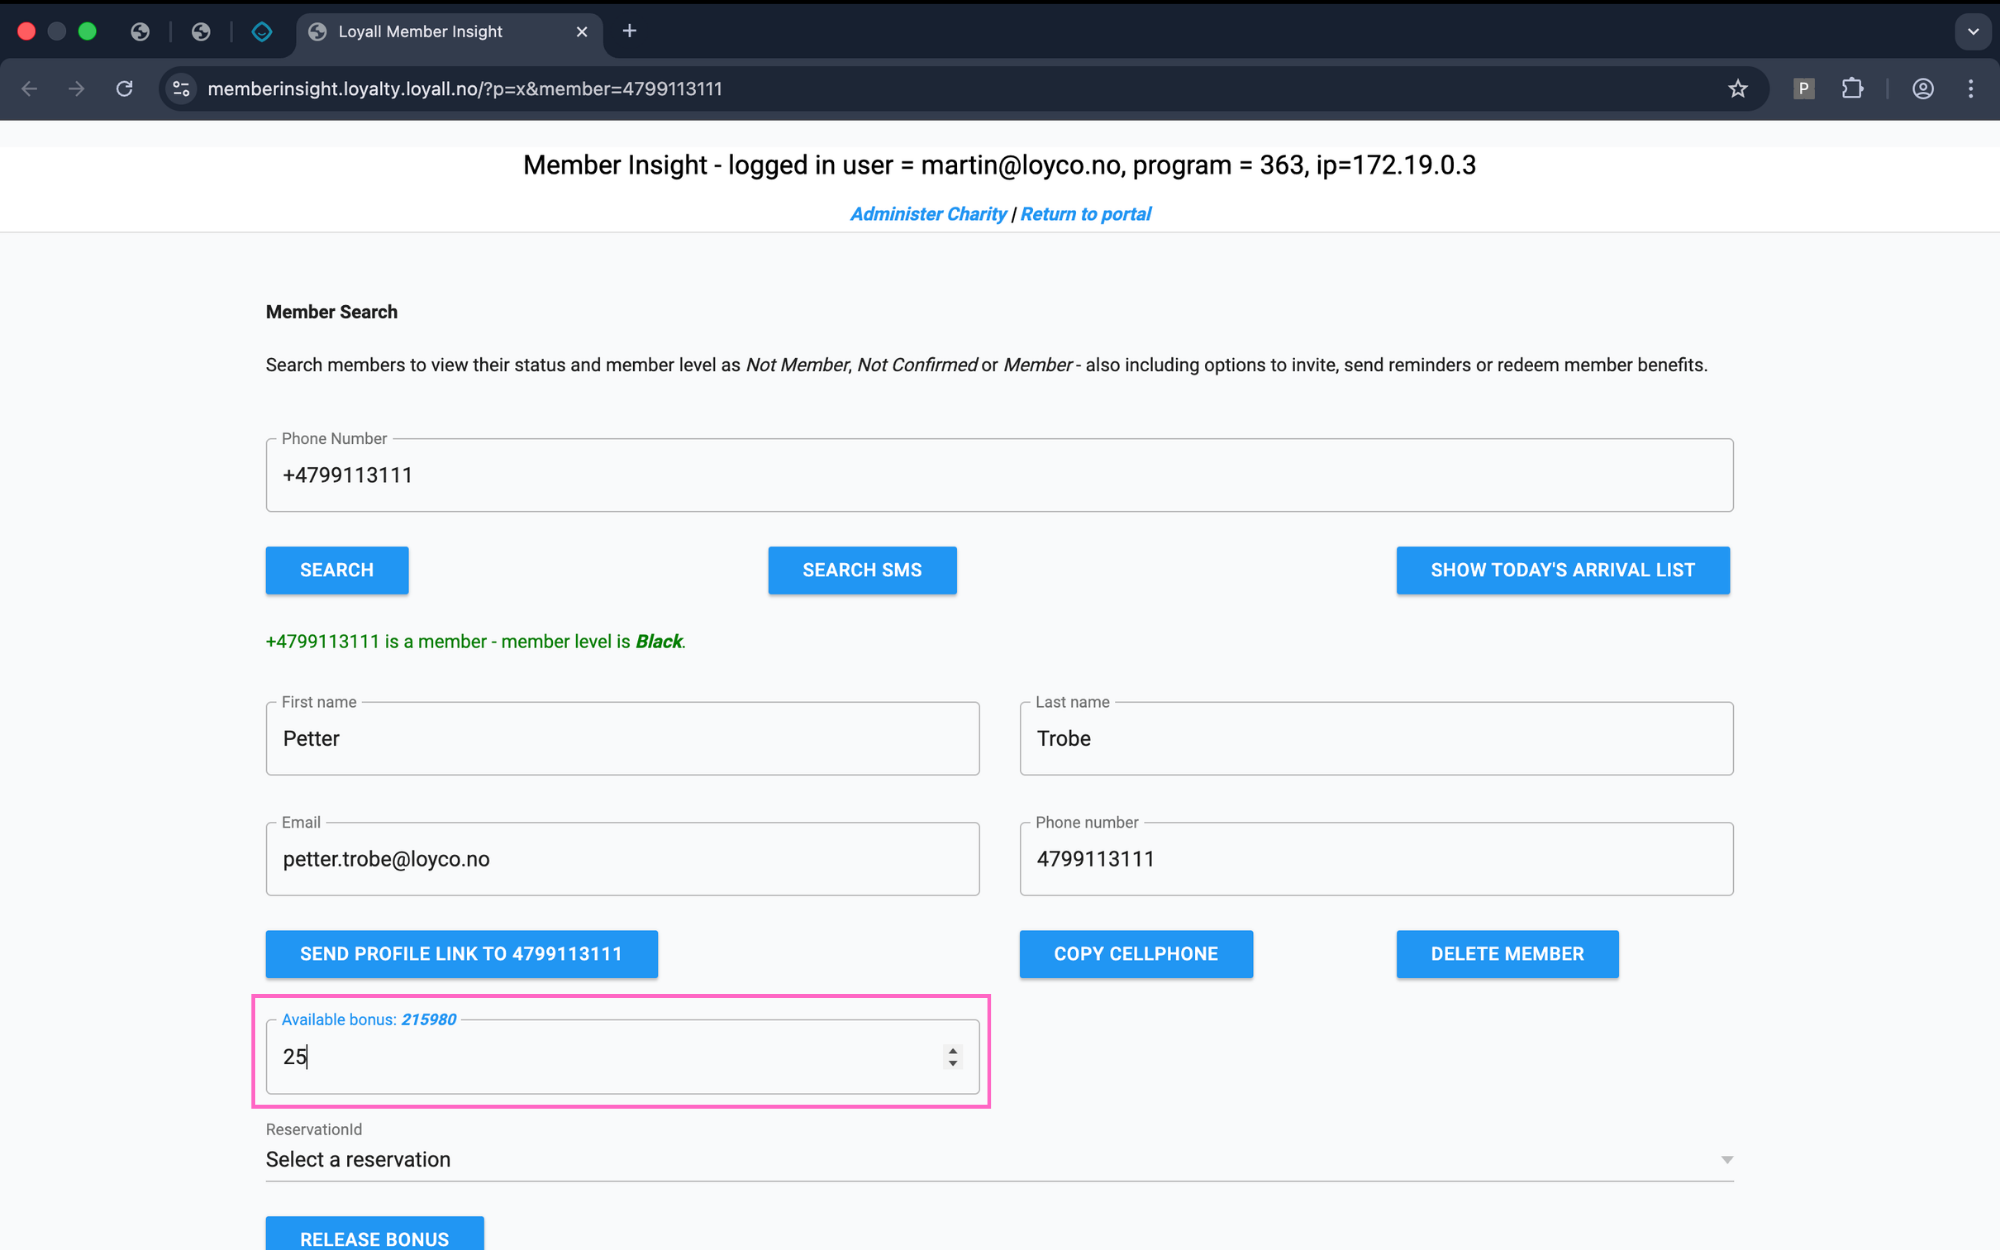Screen dimensions: 2000x1250
Task: Click the P extension icon
Action: pos(1804,89)
